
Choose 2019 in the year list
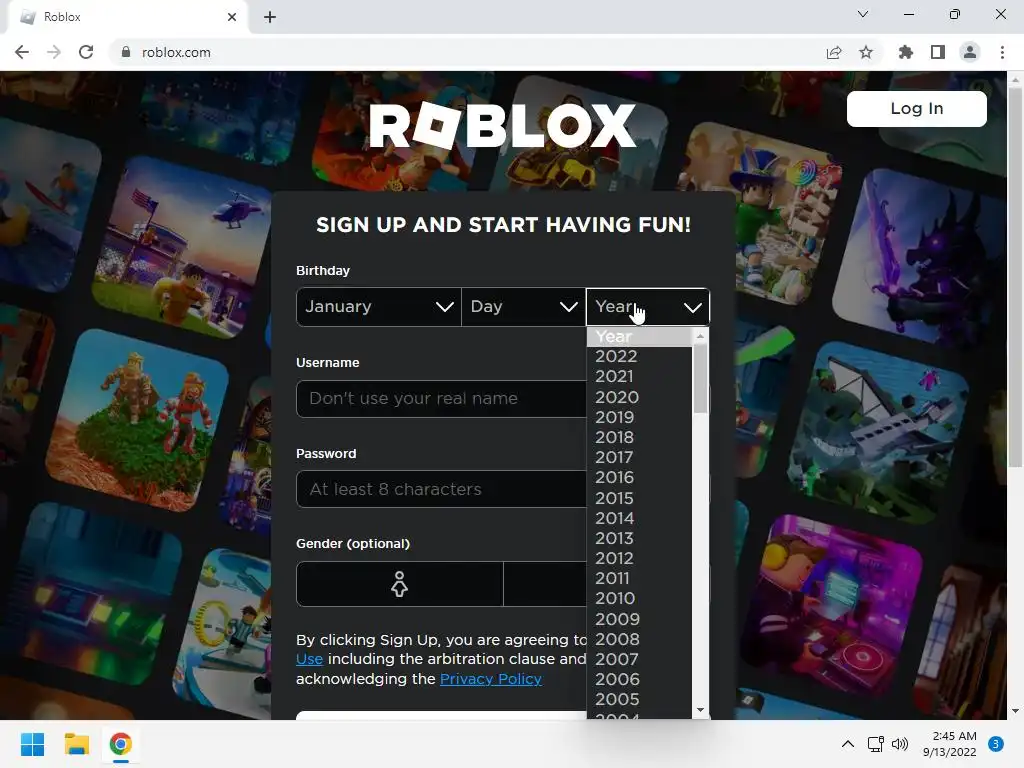click(x=639, y=417)
